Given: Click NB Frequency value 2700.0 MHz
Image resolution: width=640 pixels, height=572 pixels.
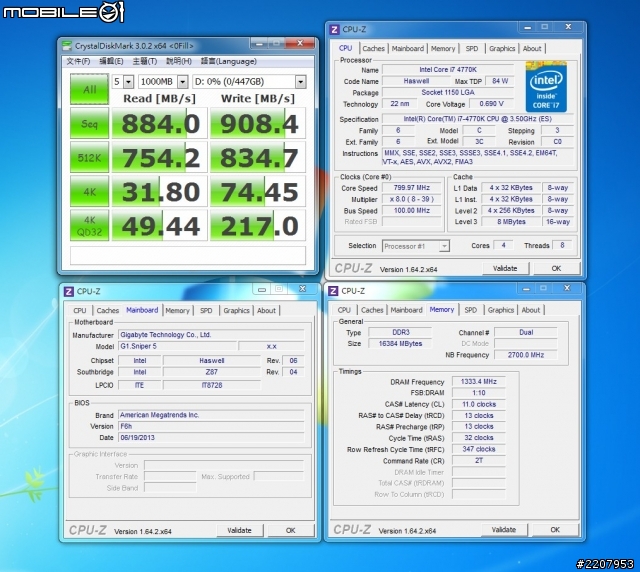Looking at the screenshot, I should click(x=526, y=355).
